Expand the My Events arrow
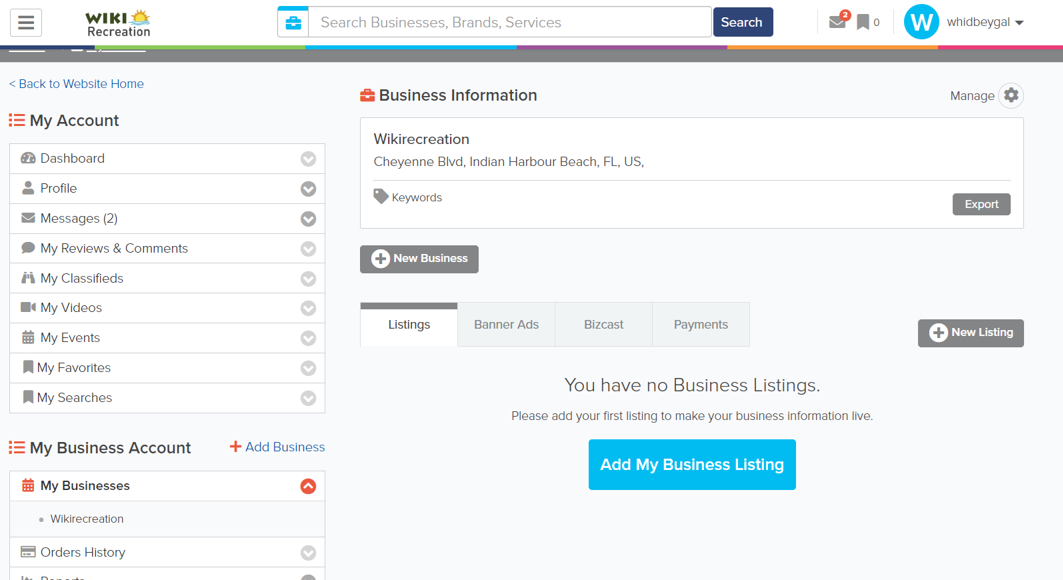The height and width of the screenshot is (580, 1063). (308, 338)
